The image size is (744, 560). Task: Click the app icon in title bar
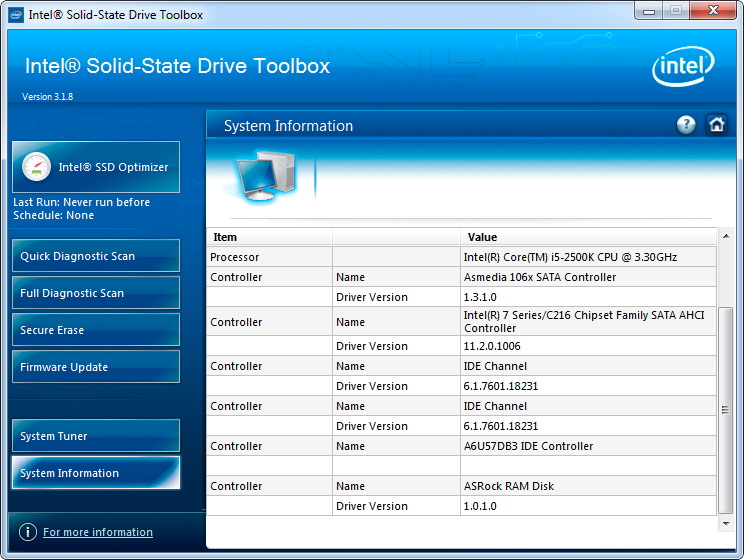[x=16, y=15]
